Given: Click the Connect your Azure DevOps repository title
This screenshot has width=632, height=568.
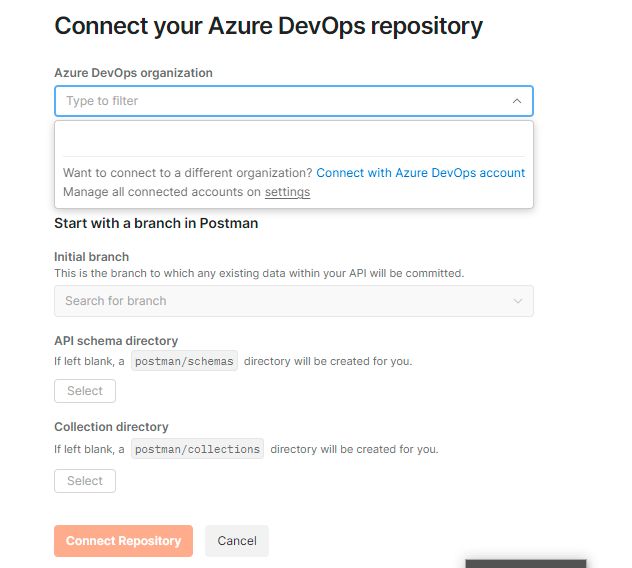Looking at the screenshot, I should (268, 26).
